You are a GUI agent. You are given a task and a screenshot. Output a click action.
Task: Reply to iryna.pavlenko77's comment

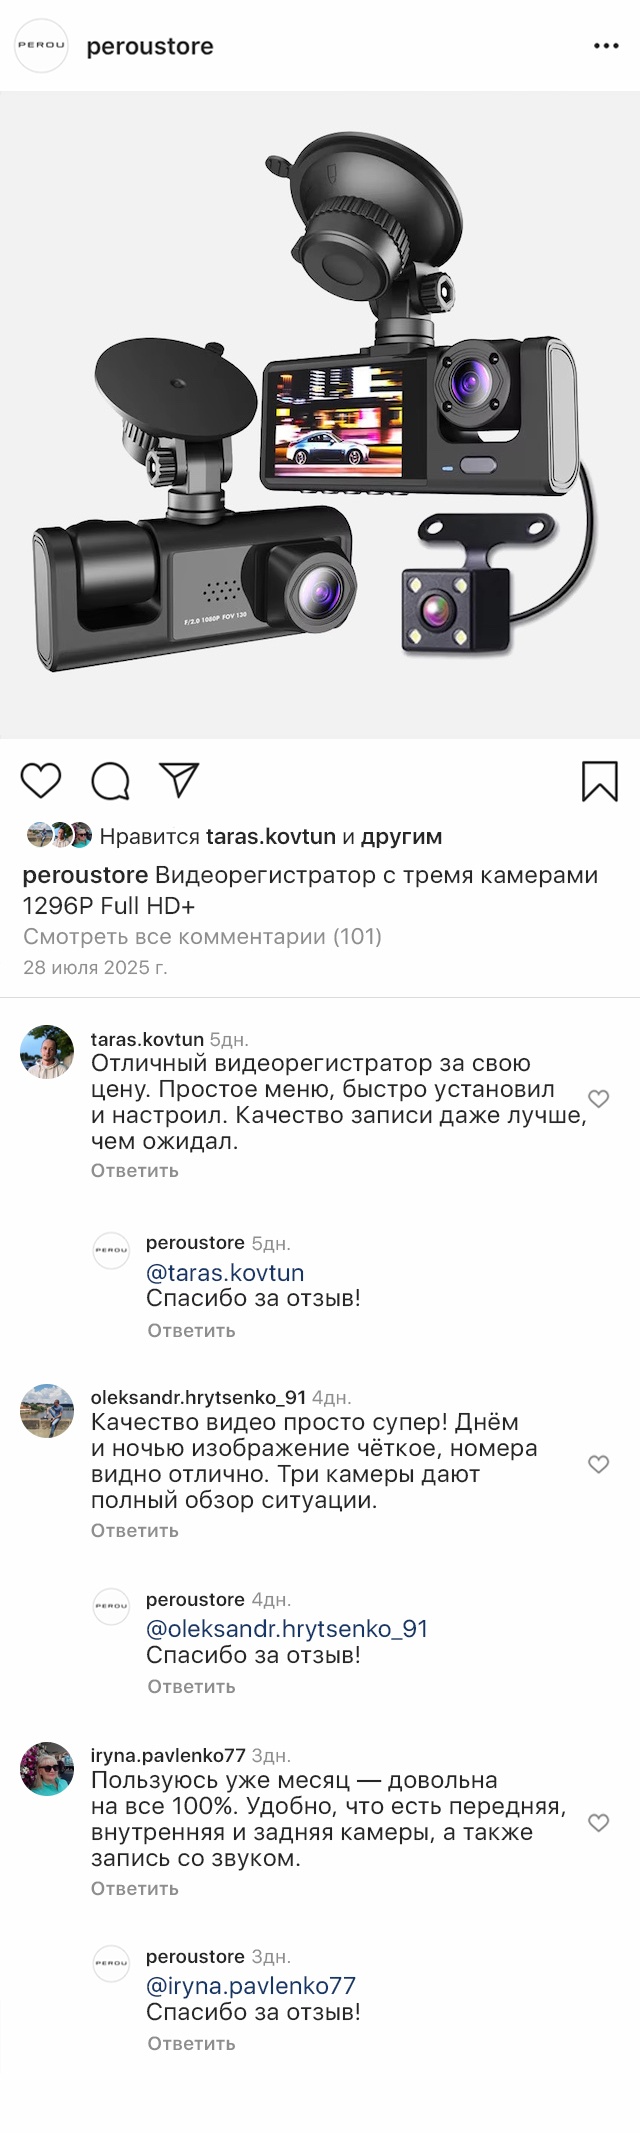coord(135,1888)
